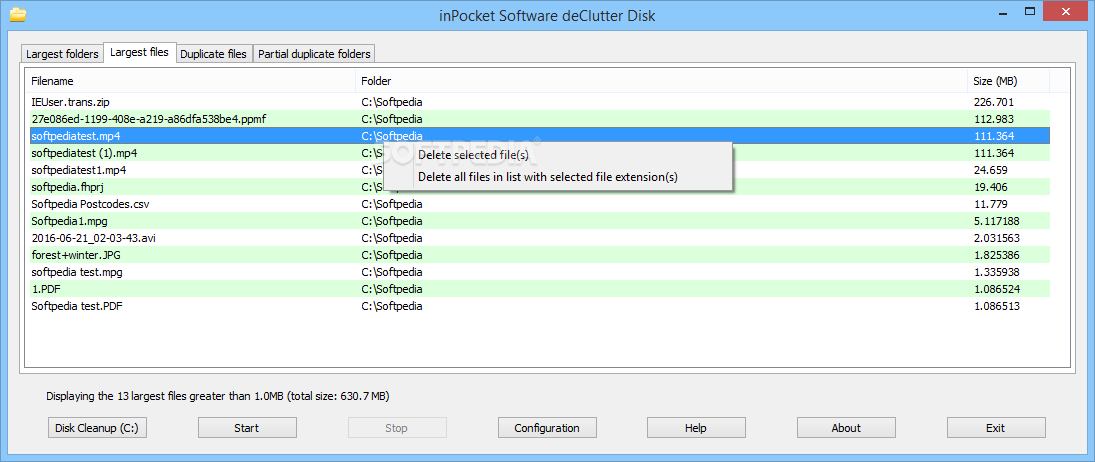The width and height of the screenshot is (1095, 462).
Task: Choose Delete selected file(s) from context menu
Action: tap(473, 155)
